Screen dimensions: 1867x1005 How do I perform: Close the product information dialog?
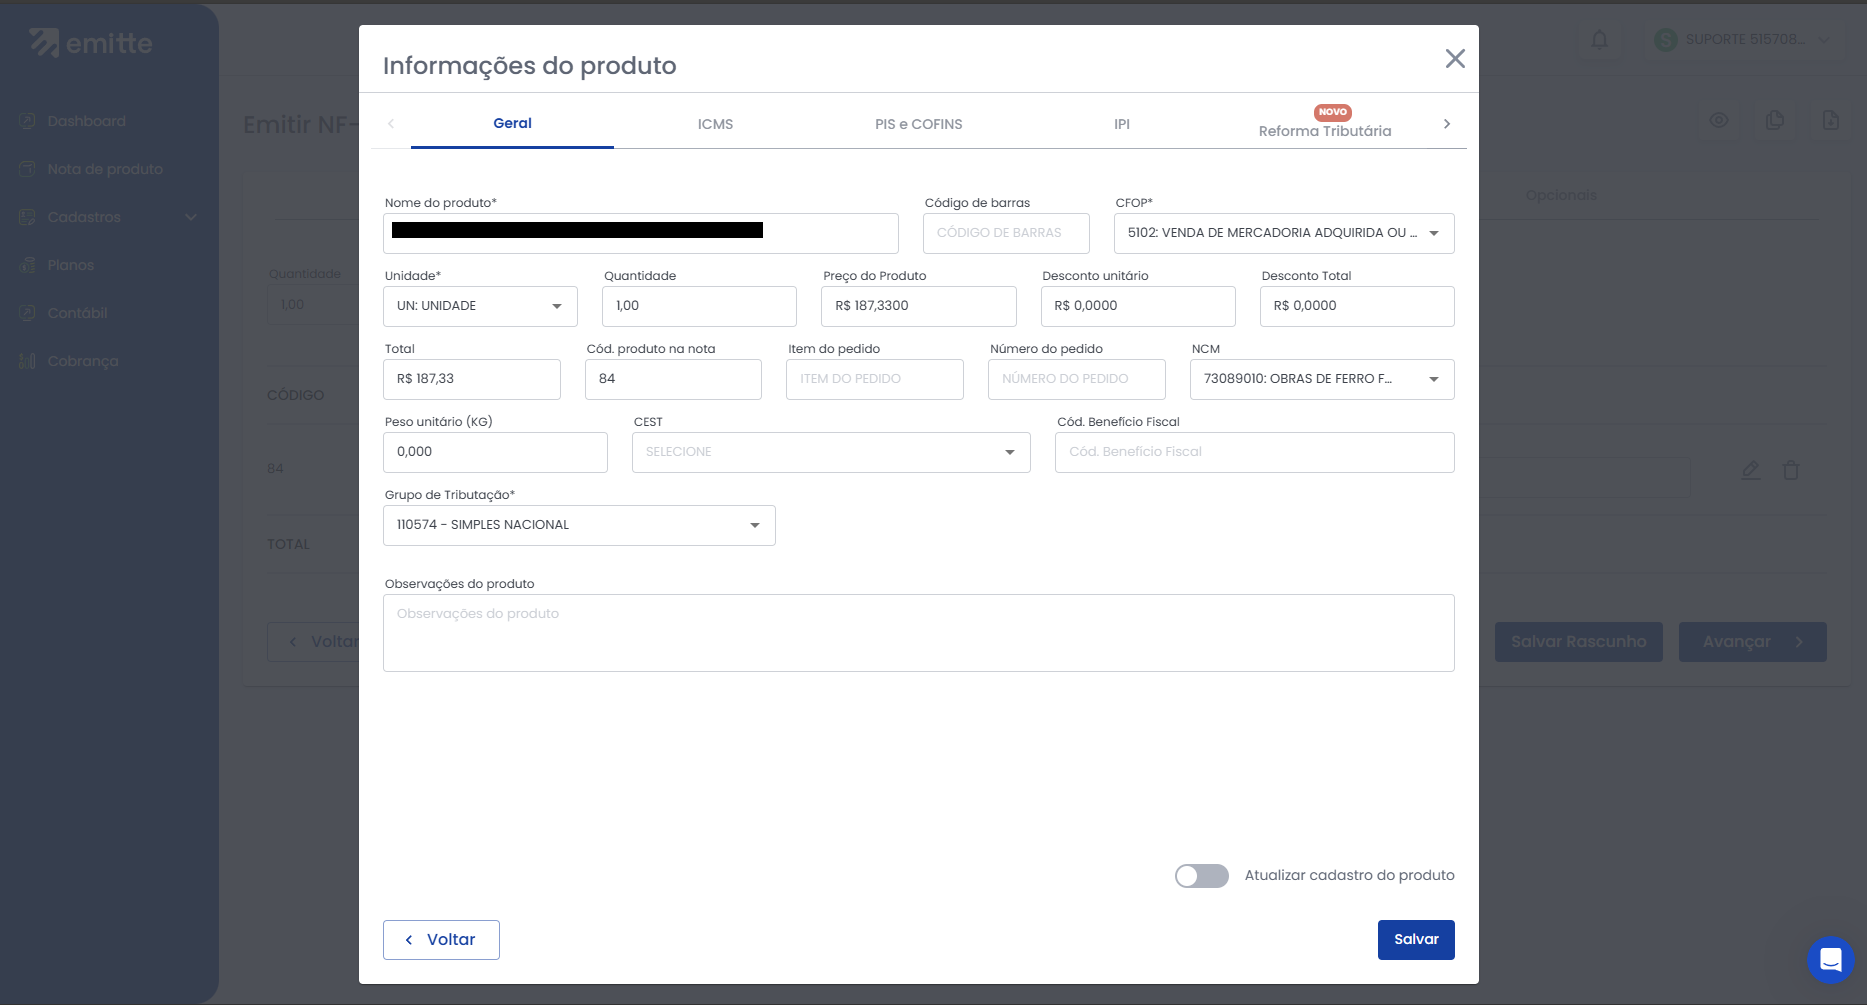tap(1455, 59)
